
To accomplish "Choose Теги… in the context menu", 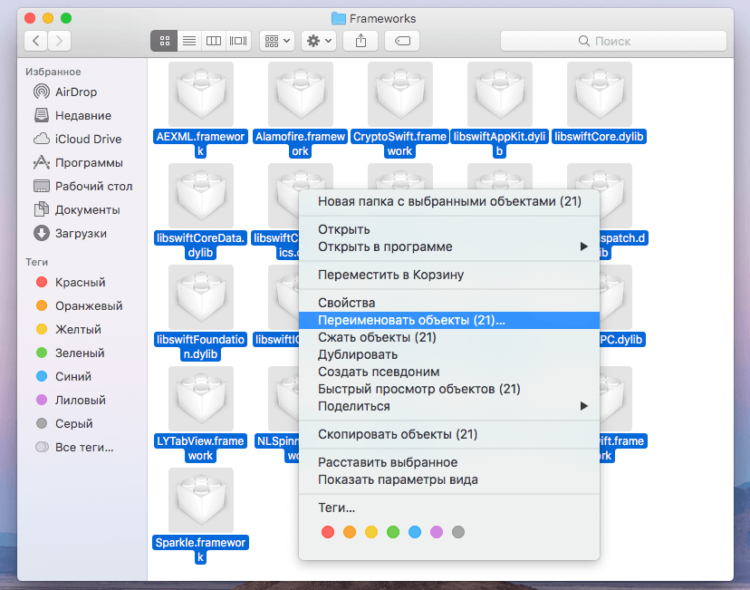I will (449, 508).
